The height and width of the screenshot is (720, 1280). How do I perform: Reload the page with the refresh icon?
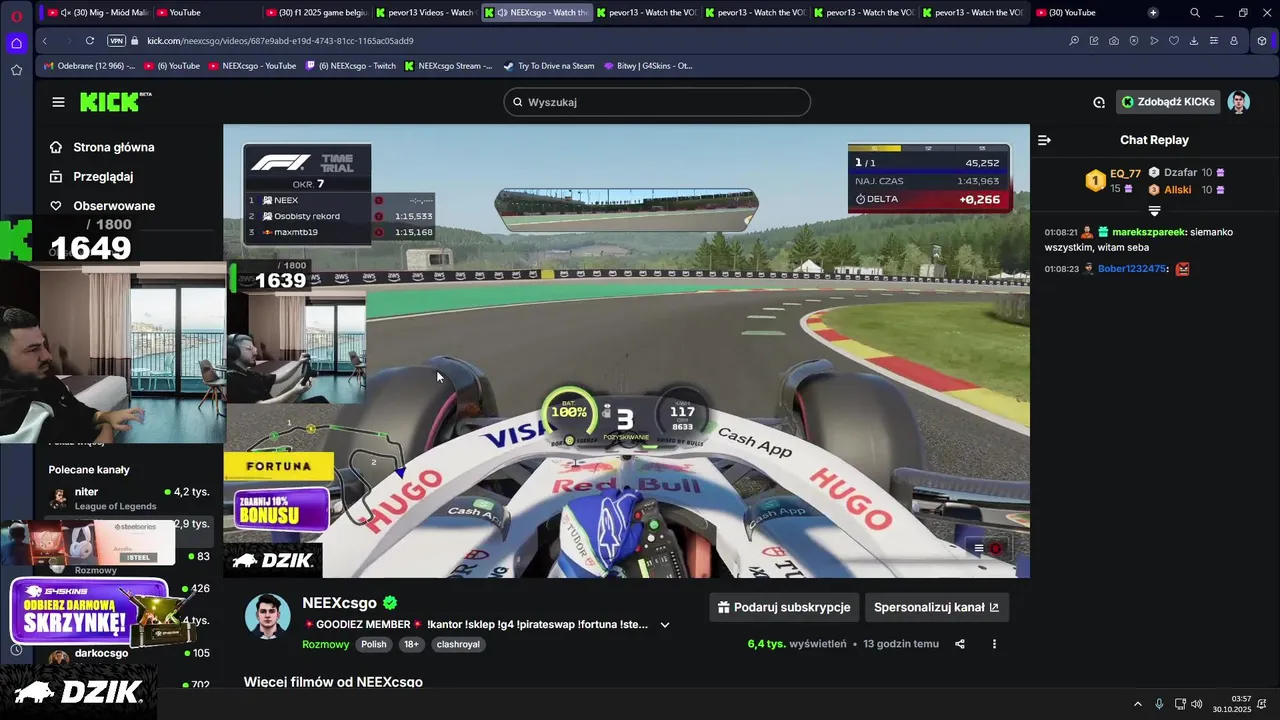pos(90,41)
